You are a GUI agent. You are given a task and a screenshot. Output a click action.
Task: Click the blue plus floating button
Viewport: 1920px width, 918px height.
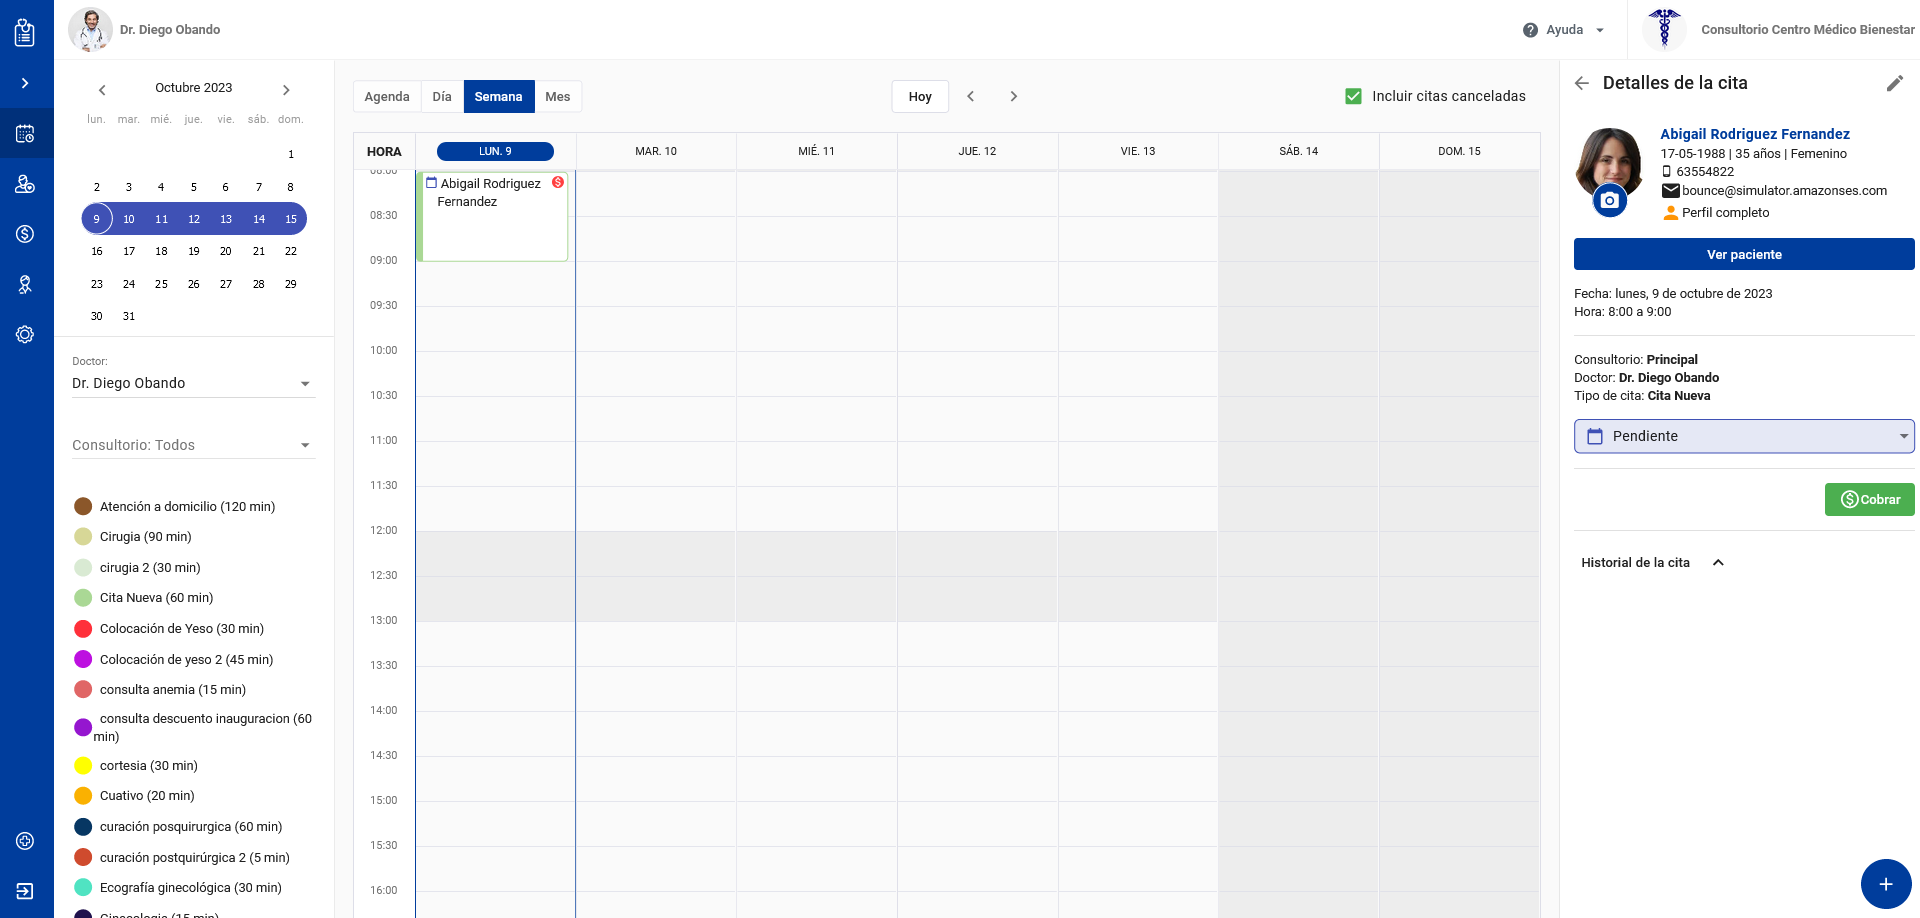coord(1885,884)
